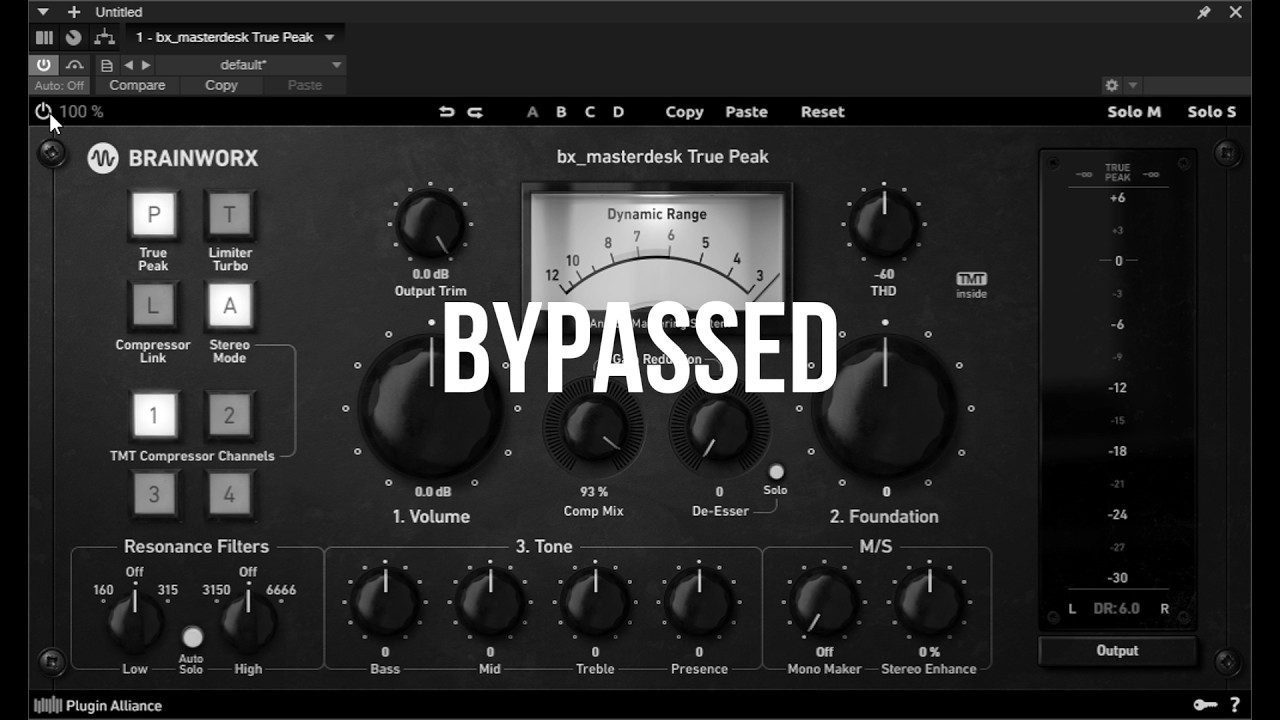Click the large Foundation knob

885,407
